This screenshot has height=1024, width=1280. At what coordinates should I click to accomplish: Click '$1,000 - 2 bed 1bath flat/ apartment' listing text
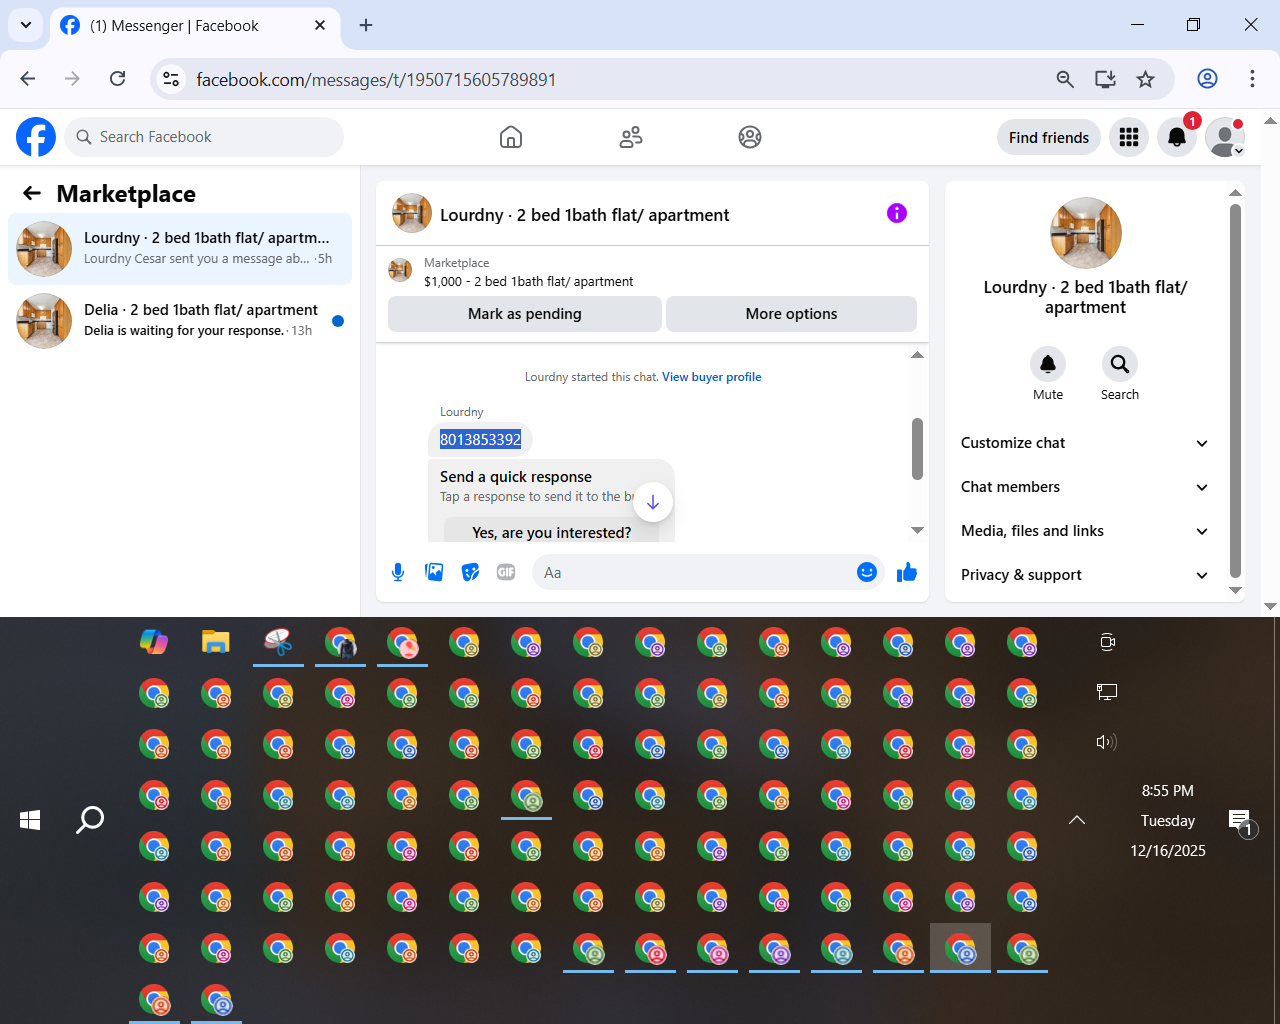tap(528, 282)
